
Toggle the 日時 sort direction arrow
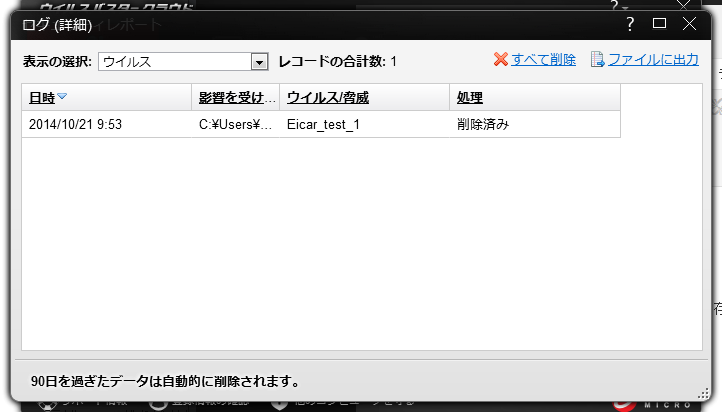[62, 97]
